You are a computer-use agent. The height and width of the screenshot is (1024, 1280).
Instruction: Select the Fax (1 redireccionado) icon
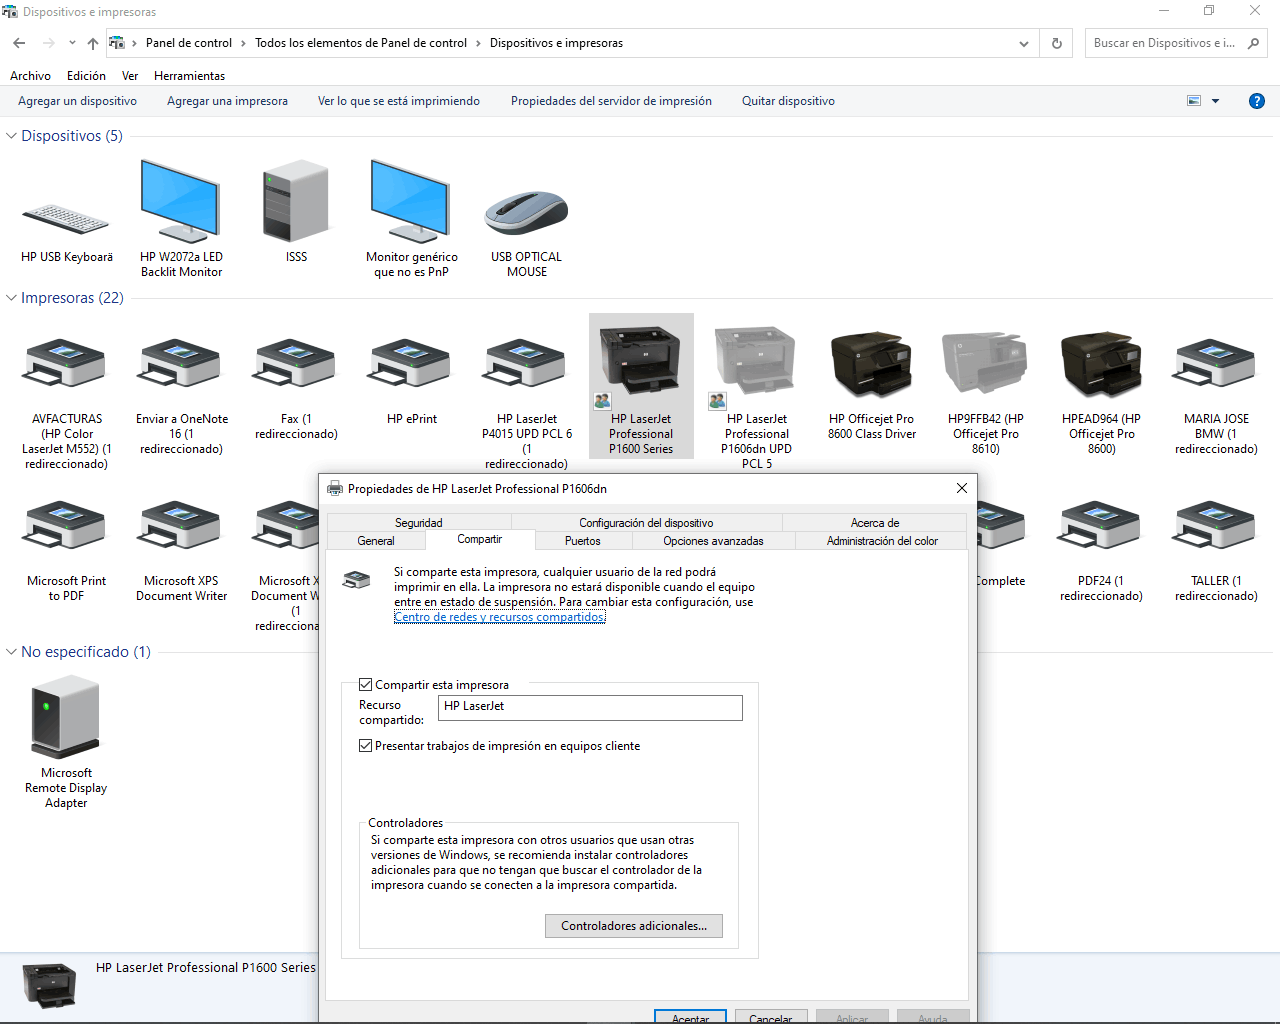pyautogui.click(x=296, y=365)
